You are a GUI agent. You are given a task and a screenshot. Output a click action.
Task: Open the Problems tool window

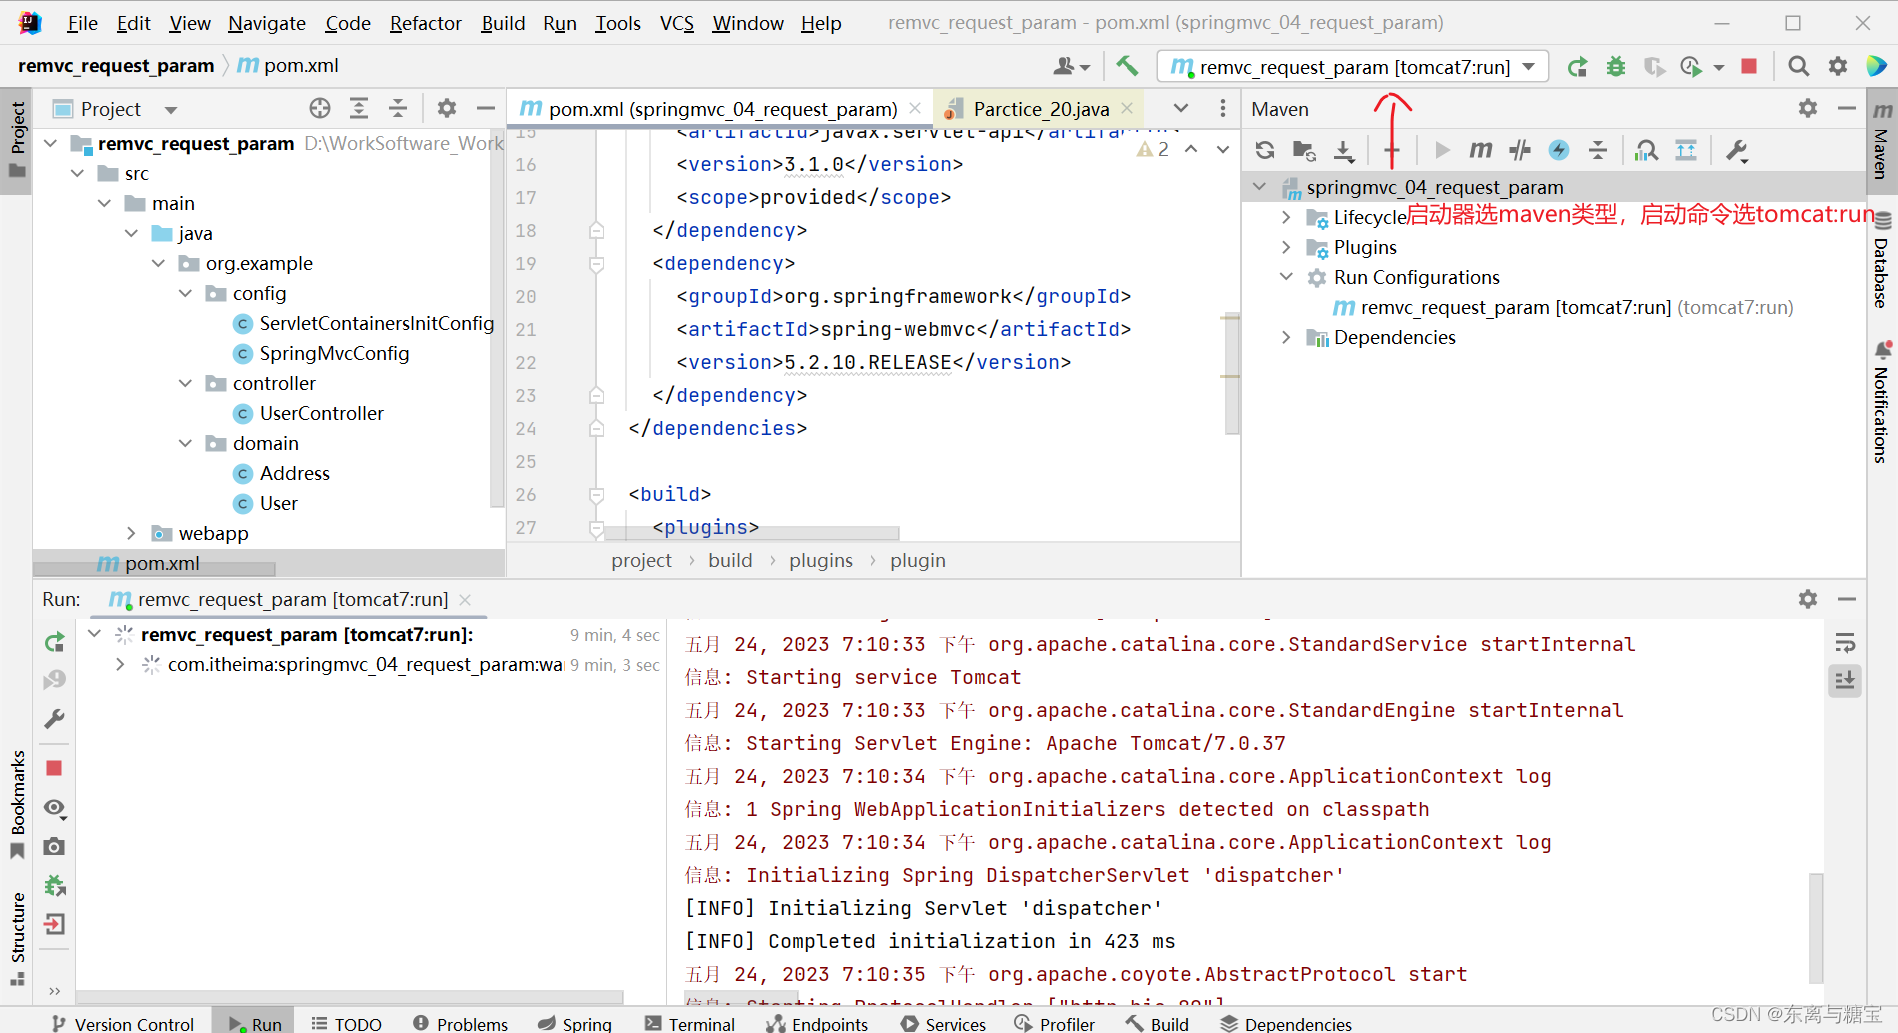point(461,1023)
